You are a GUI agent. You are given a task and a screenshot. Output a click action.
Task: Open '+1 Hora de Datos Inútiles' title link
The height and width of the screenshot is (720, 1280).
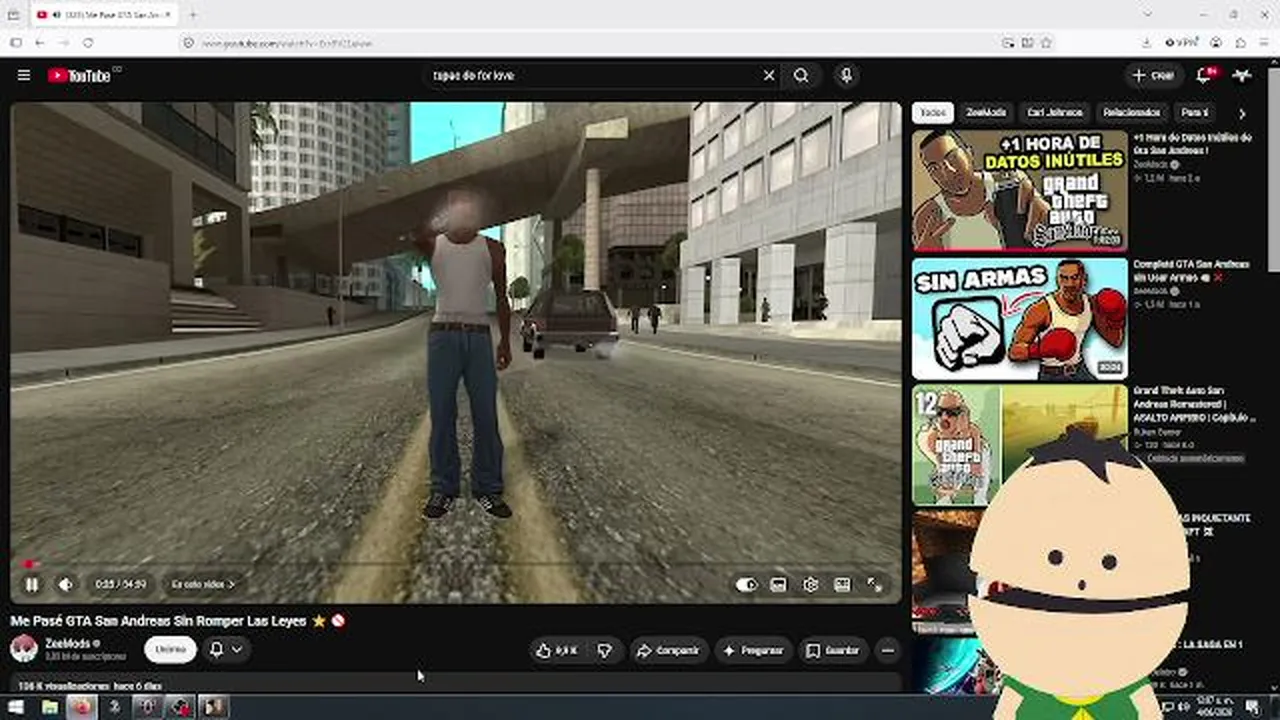1192,144
